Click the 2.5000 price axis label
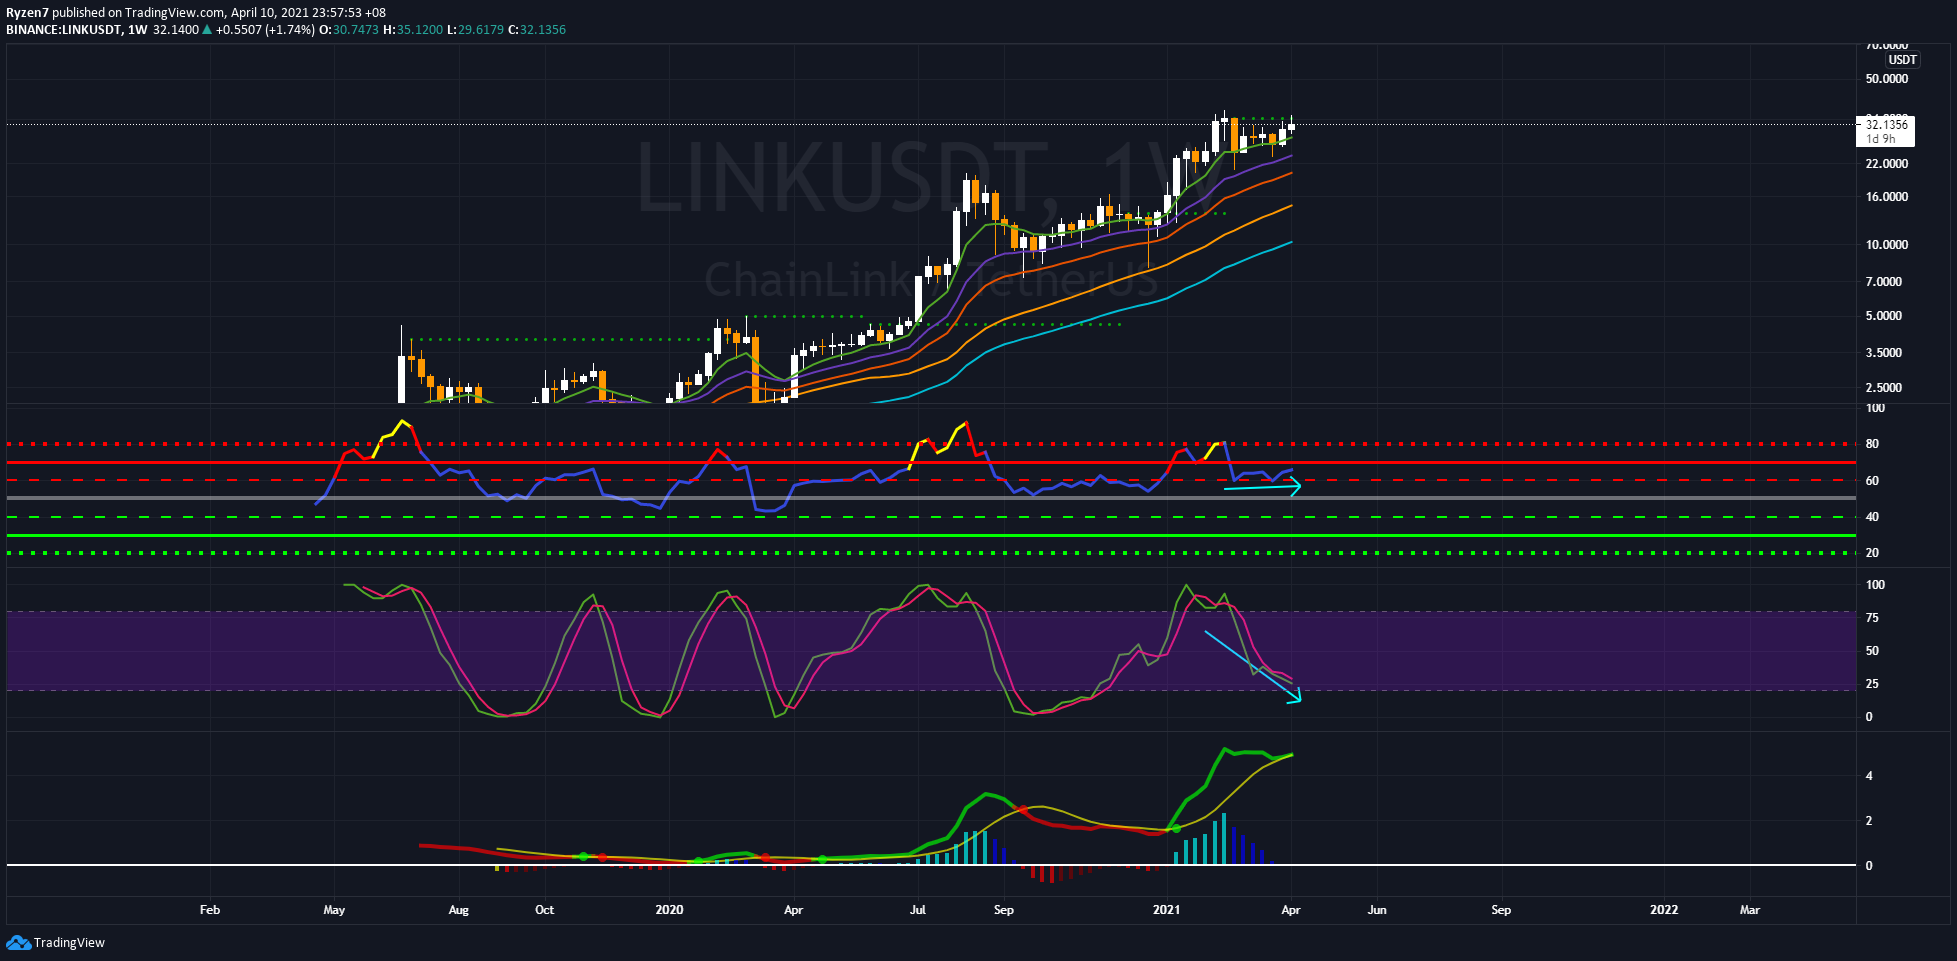Image resolution: width=1957 pixels, height=961 pixels. [1884, 388]
